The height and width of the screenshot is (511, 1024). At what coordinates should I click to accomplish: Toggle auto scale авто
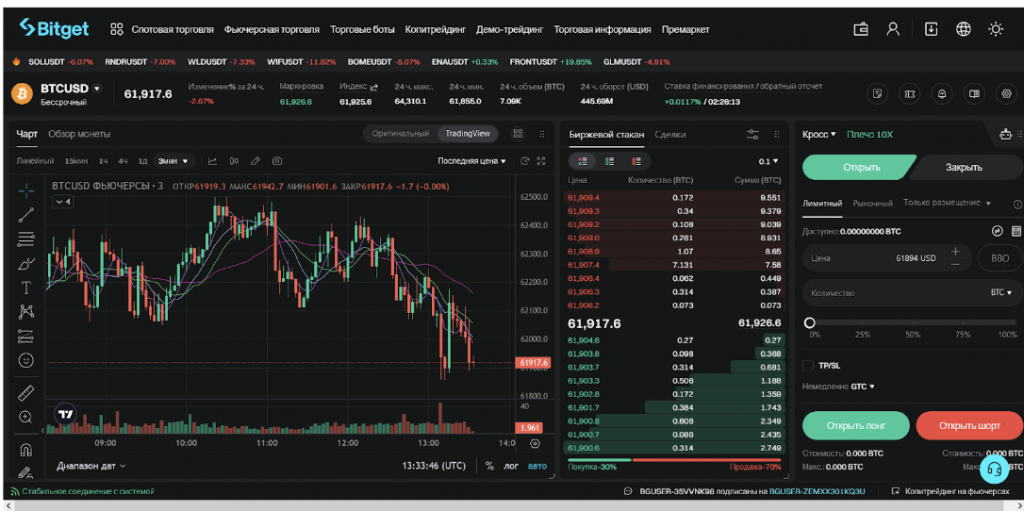coord(537,466)
